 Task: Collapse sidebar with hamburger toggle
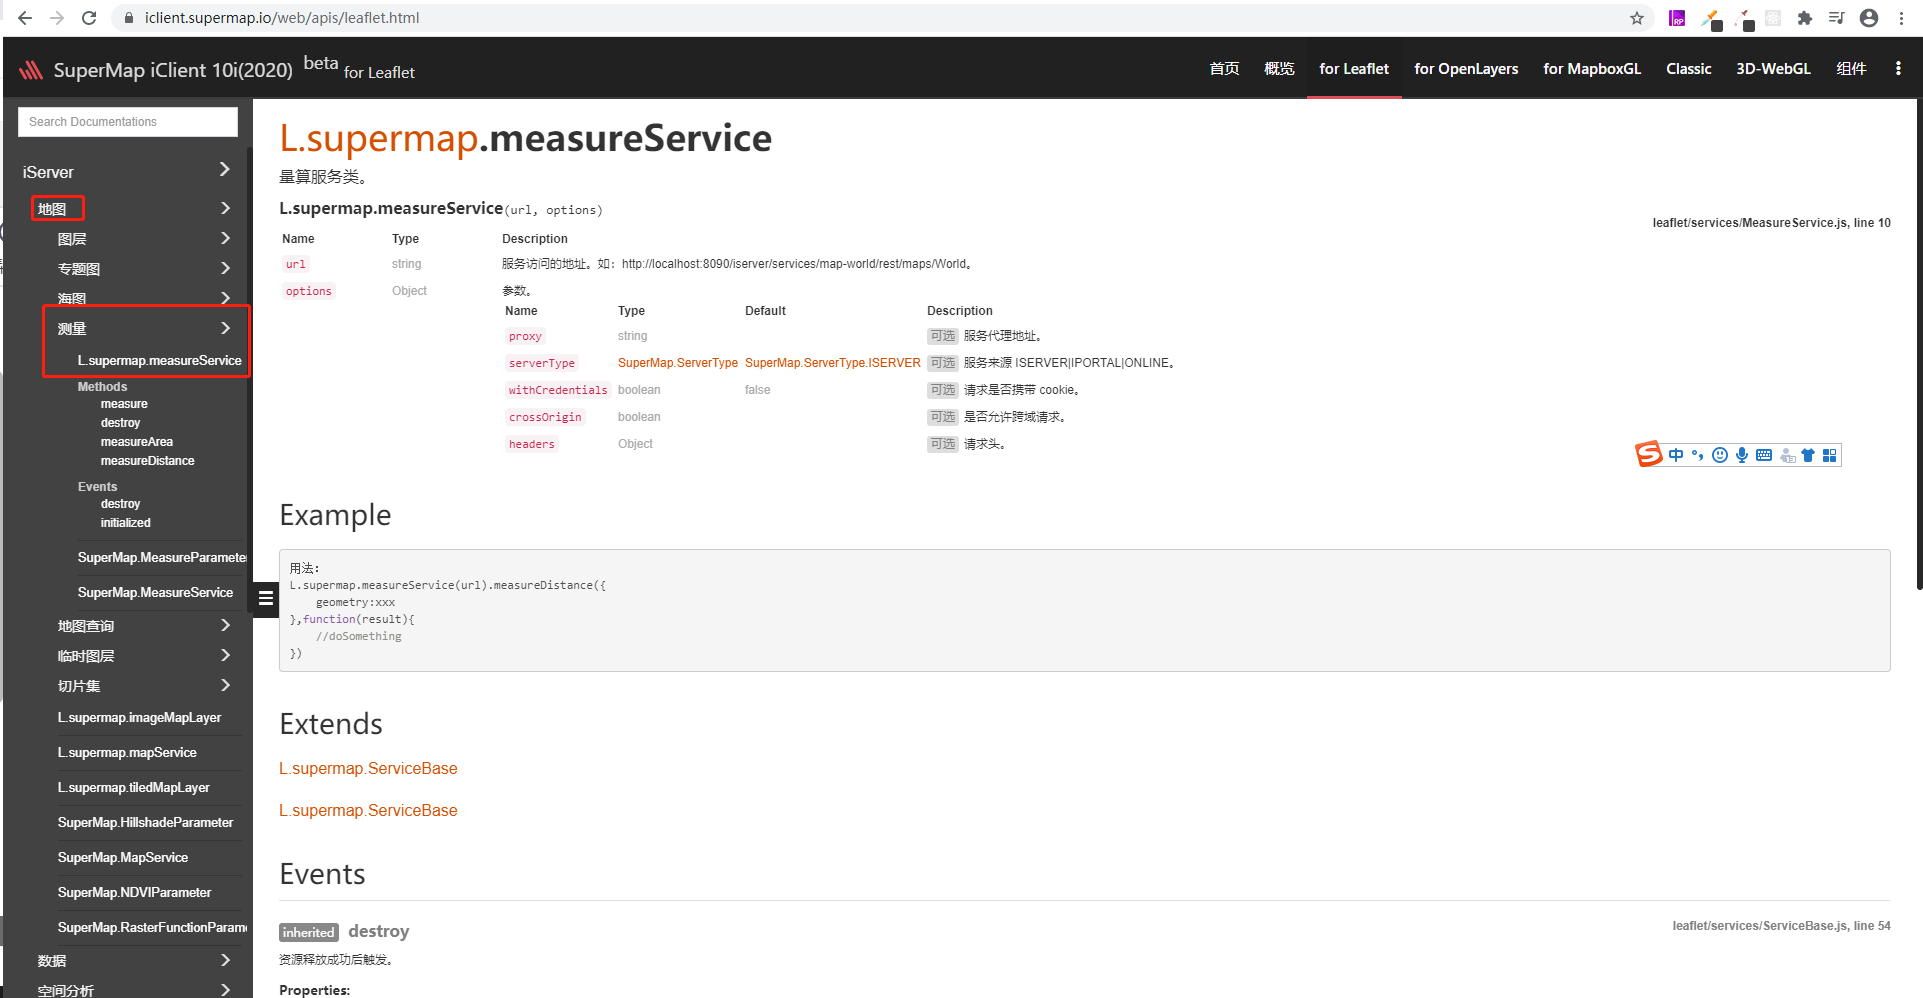264,599
